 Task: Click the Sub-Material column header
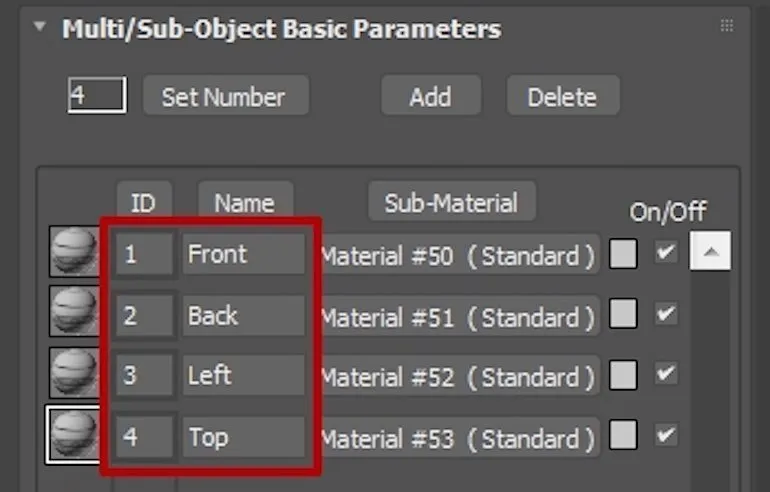click(451, 202)
